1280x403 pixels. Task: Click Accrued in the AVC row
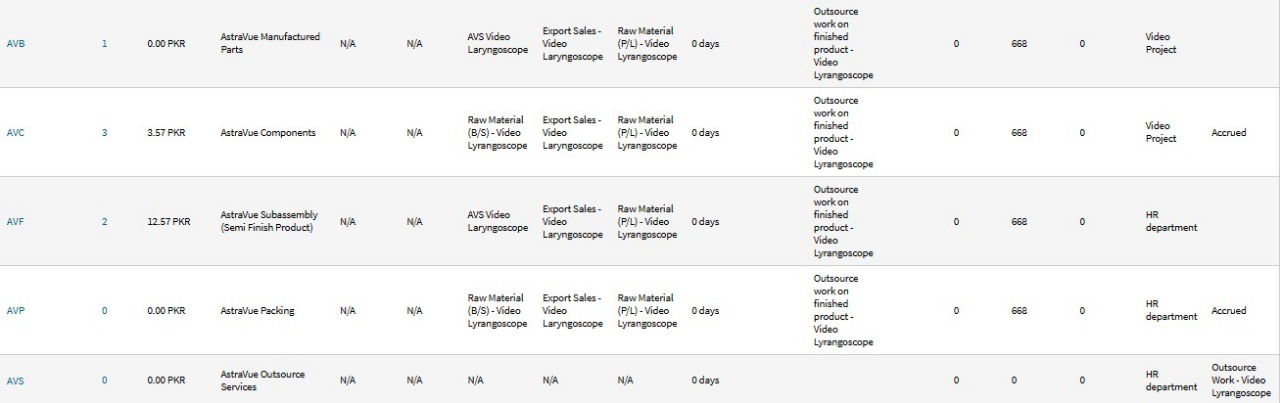[1228, 133]
